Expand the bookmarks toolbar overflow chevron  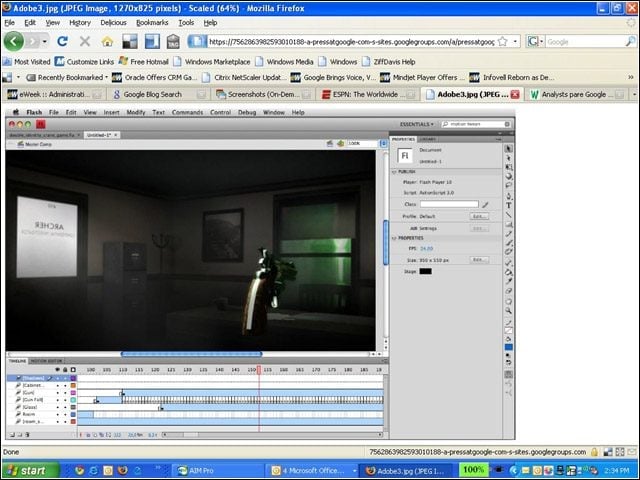[x=631, y=77]
